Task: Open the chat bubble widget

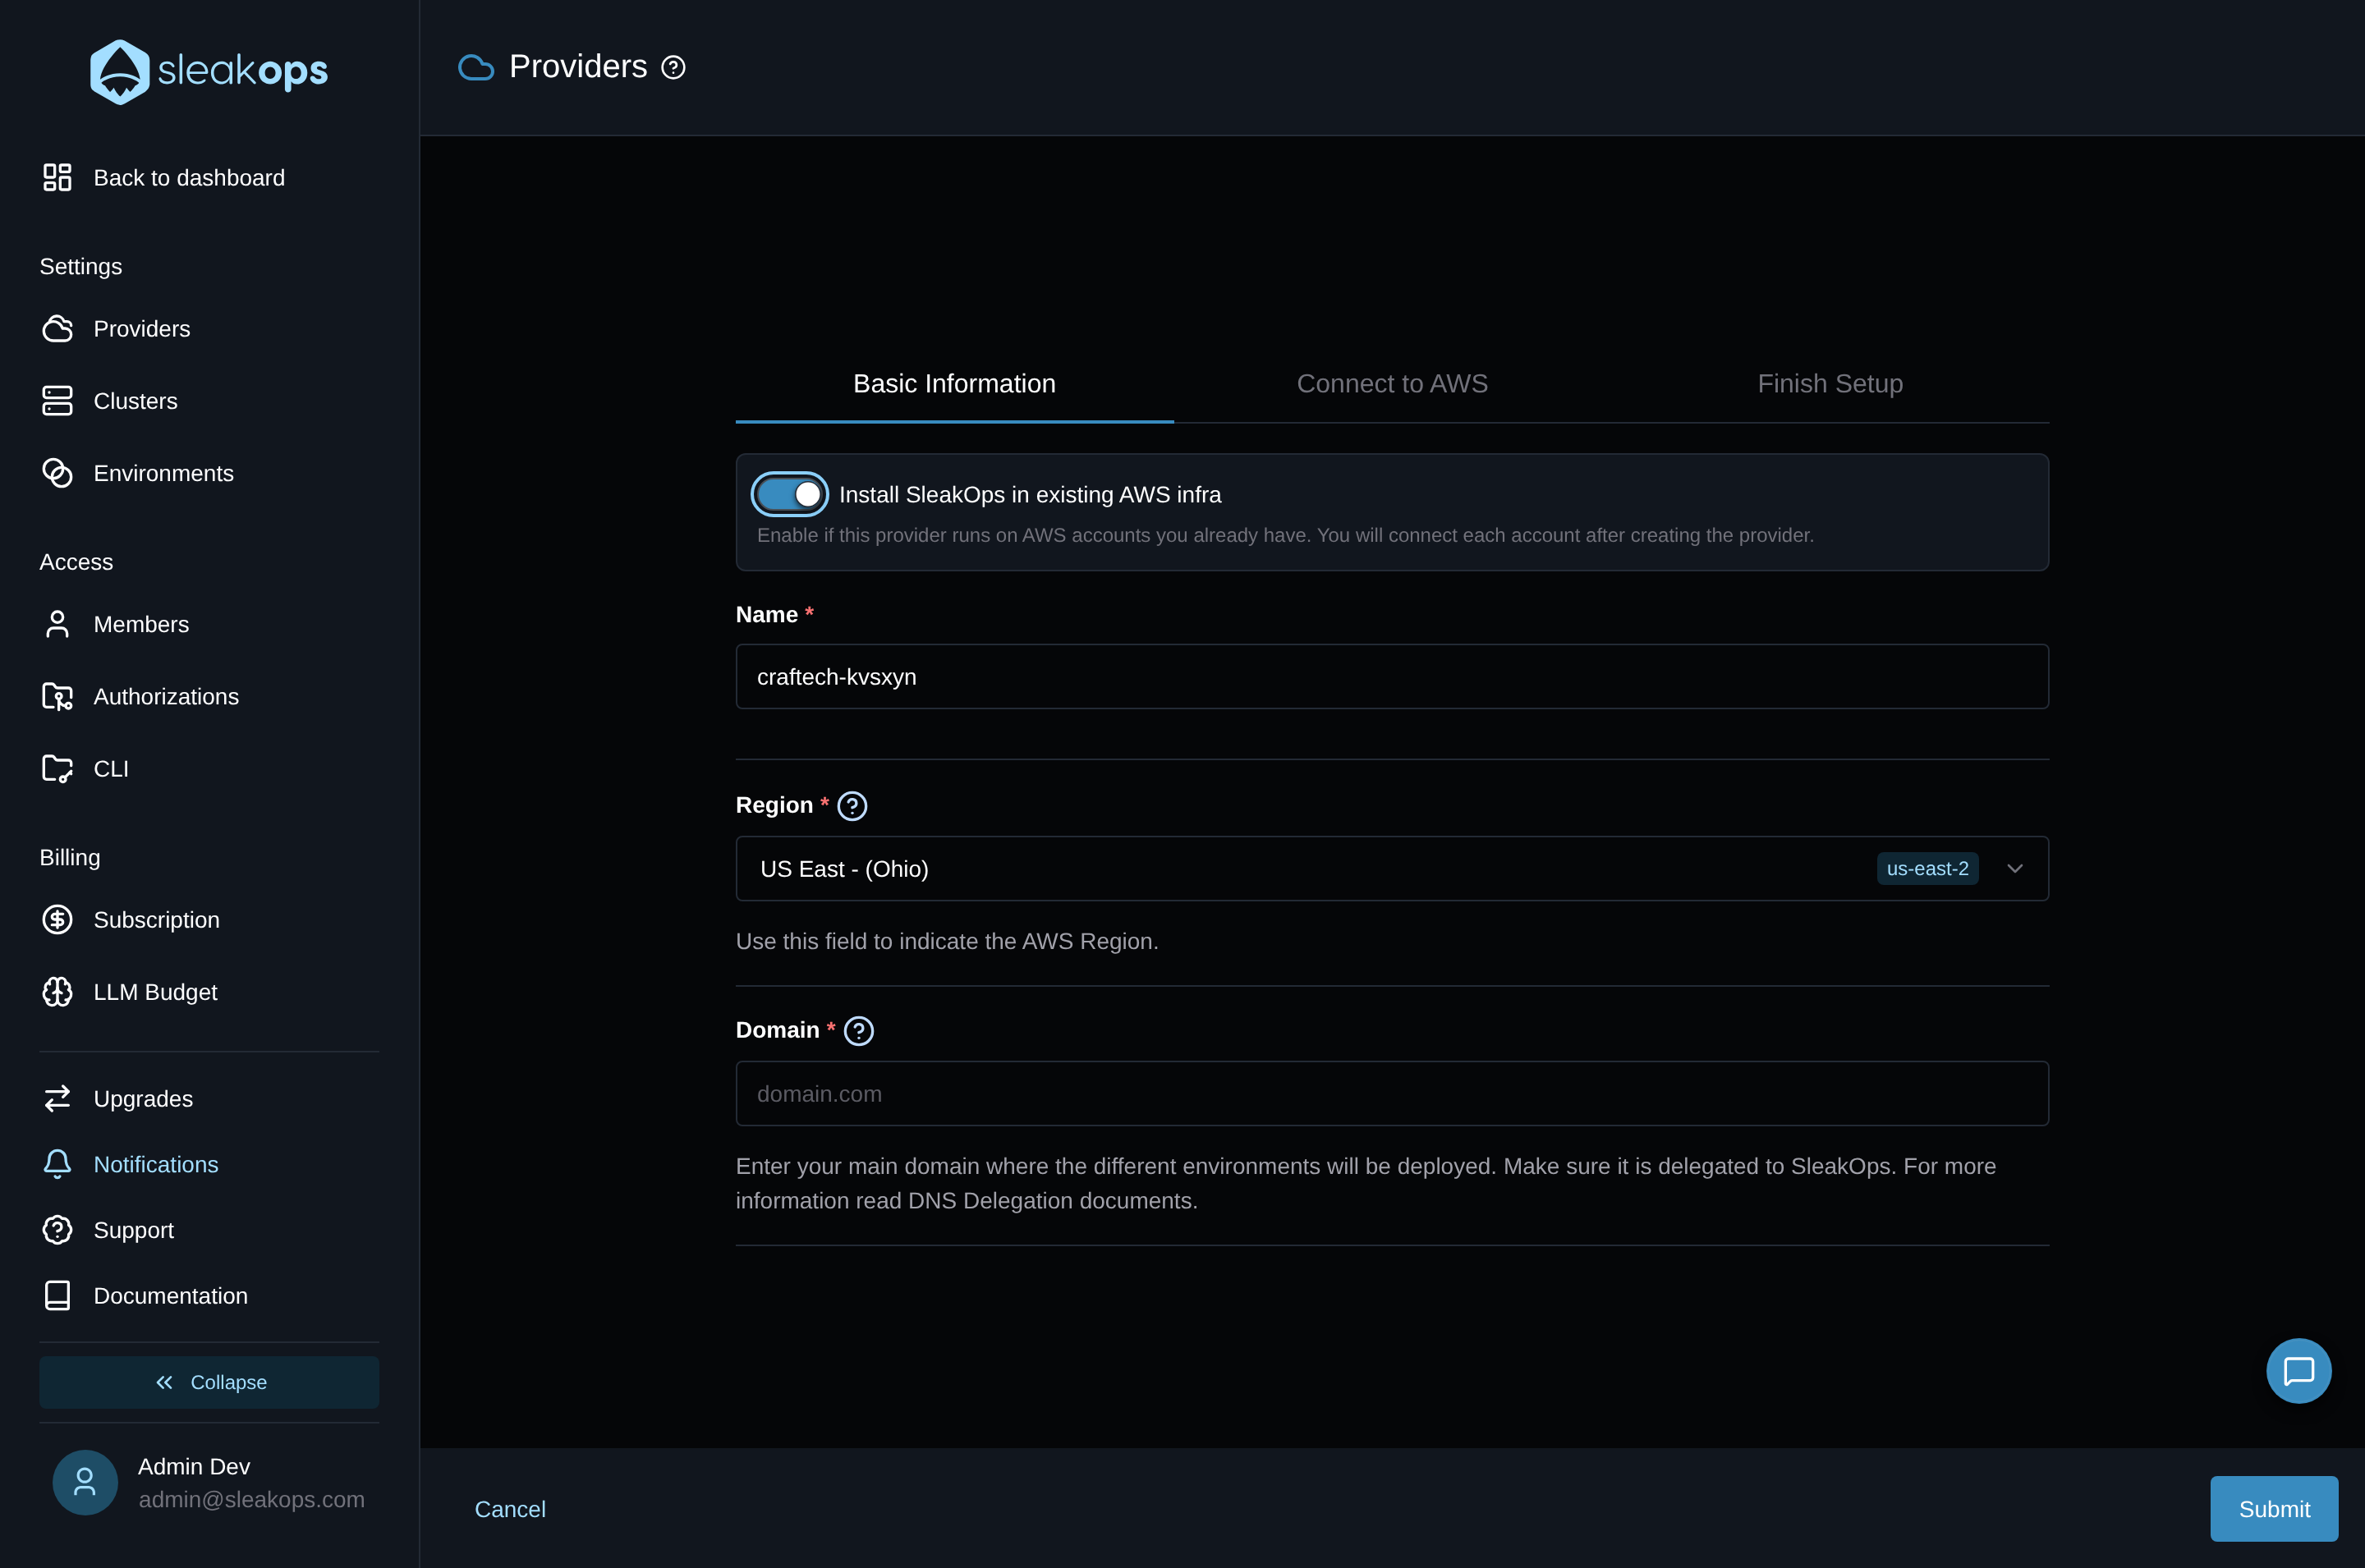Action: 2298,1370
